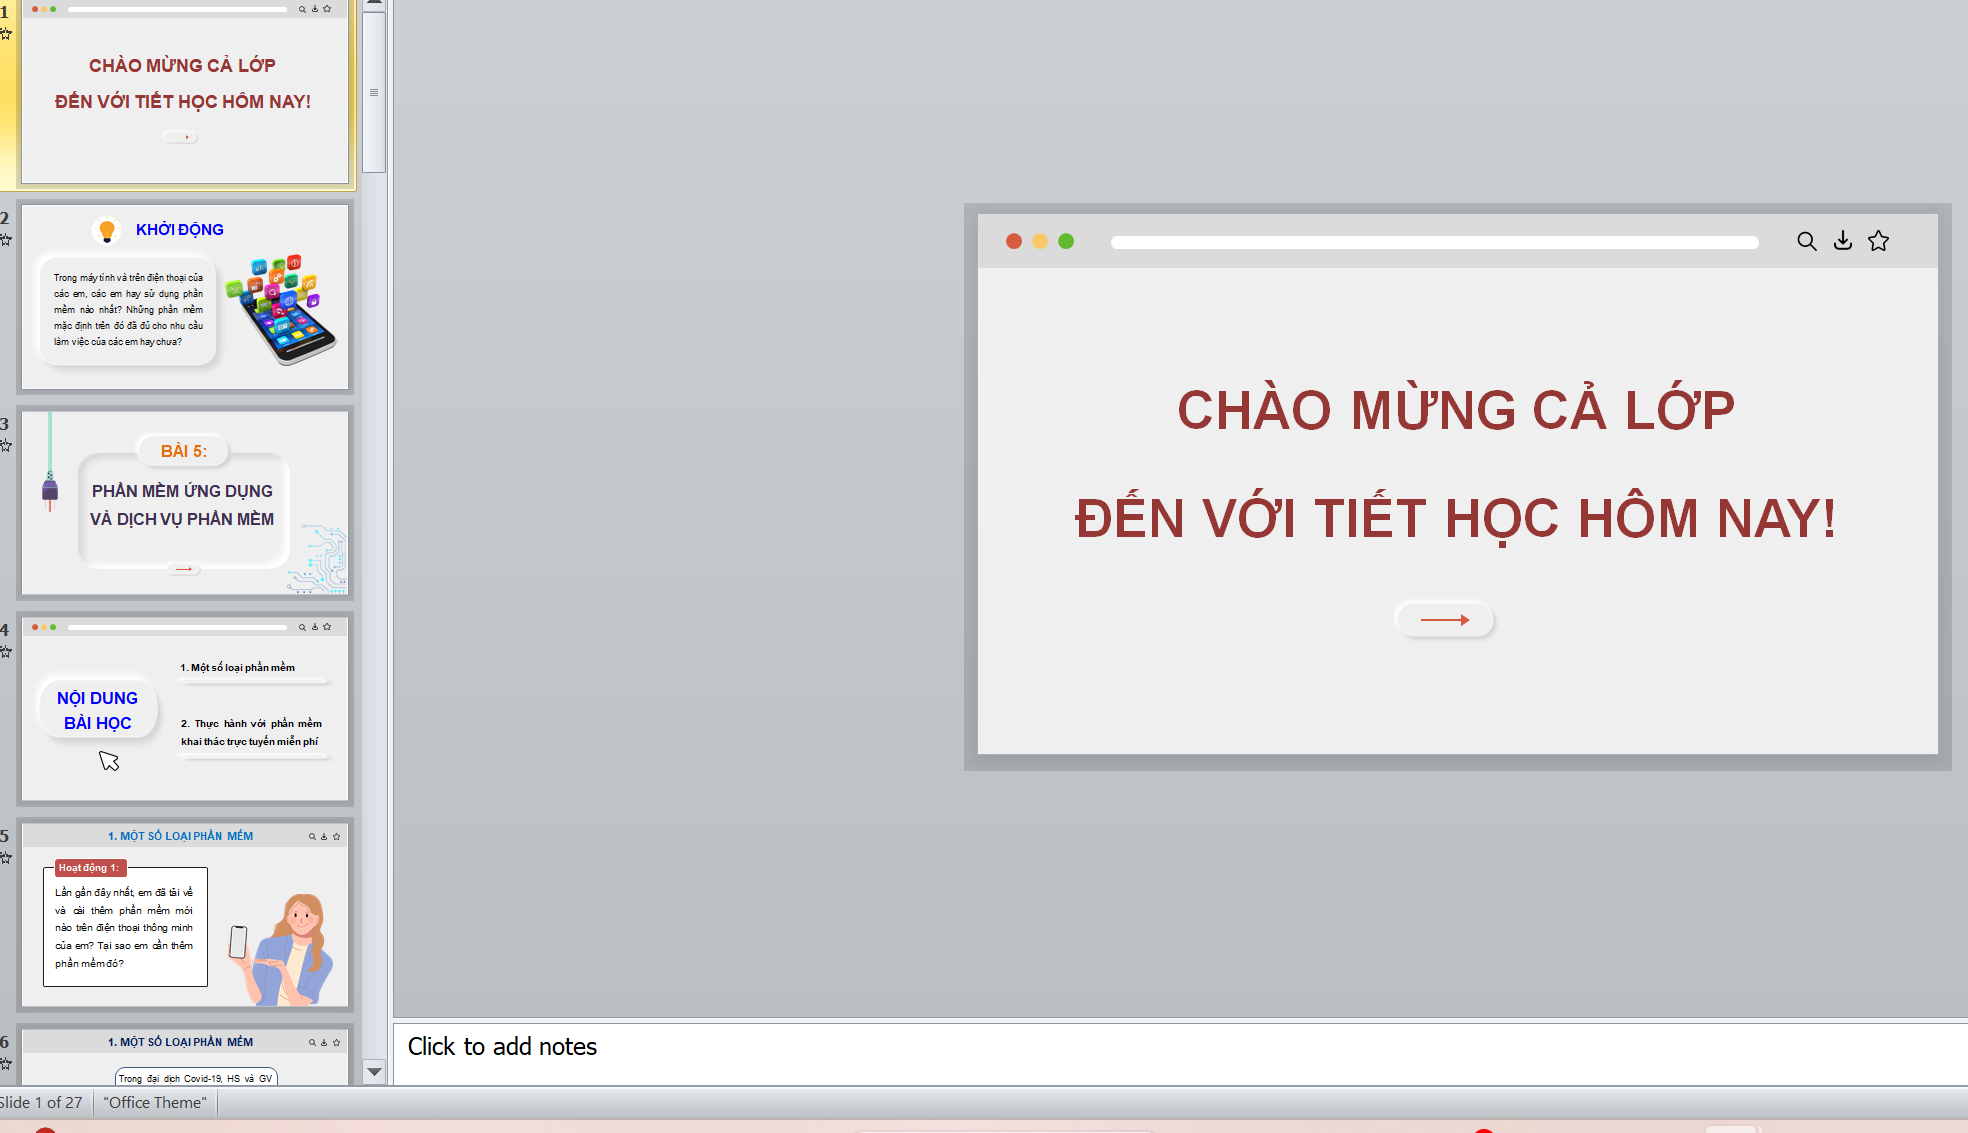The width and height of the screenshot is (1968, 1133).
Task: Click the title text CHÀO MỪNG CẢ LỚP
Action: 1455,410
